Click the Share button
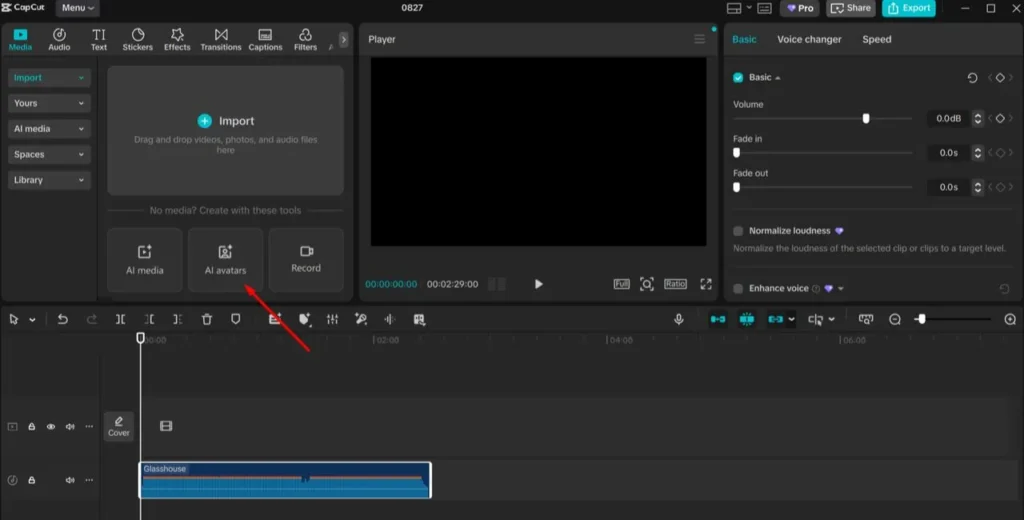This screenshot has height=520, width=1024. [x=850, y=8]
